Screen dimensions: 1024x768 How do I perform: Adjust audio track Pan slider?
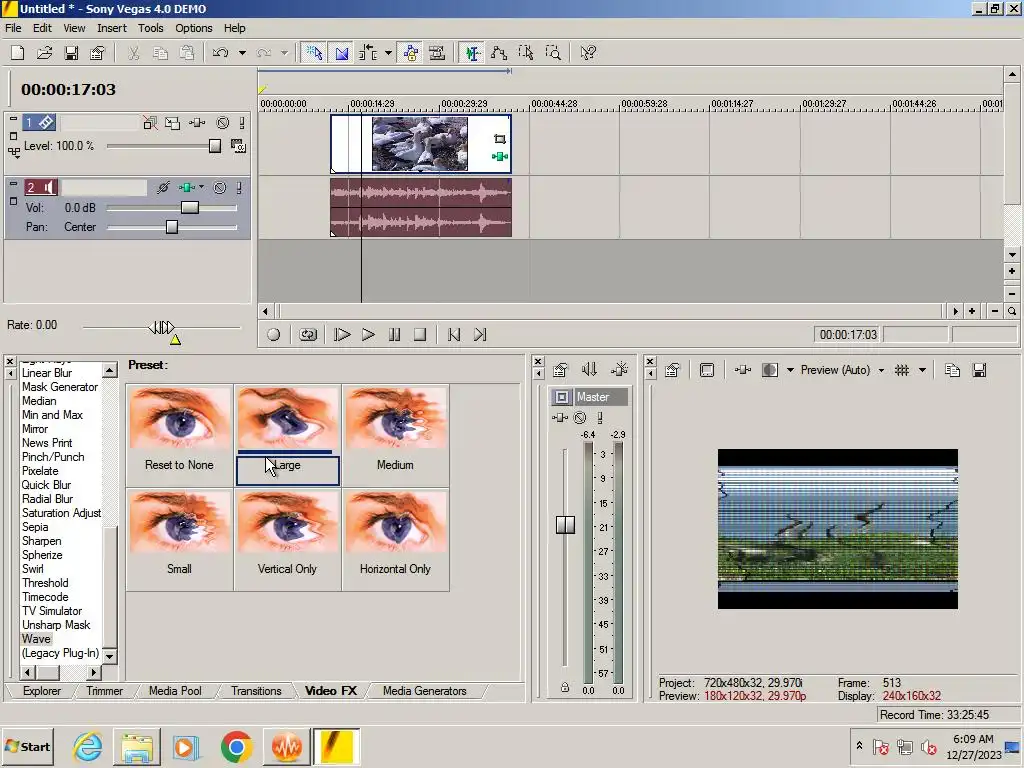(x=172, y=227)
